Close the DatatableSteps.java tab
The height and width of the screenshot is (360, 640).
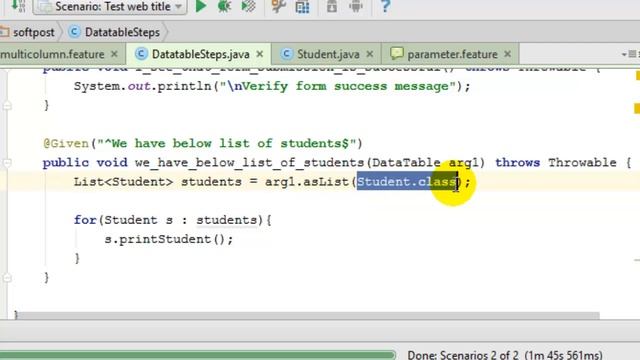pyautogui.click(x=260, y=54)
